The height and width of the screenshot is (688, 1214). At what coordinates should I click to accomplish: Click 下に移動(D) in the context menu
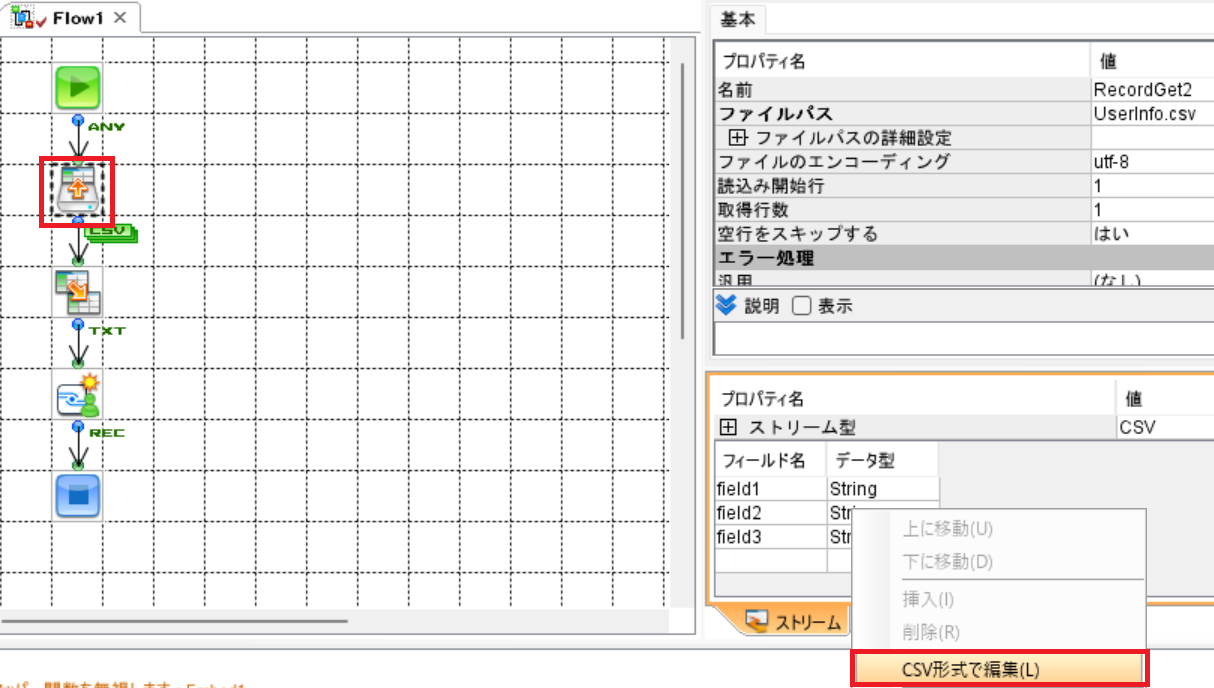click(947, 561)
